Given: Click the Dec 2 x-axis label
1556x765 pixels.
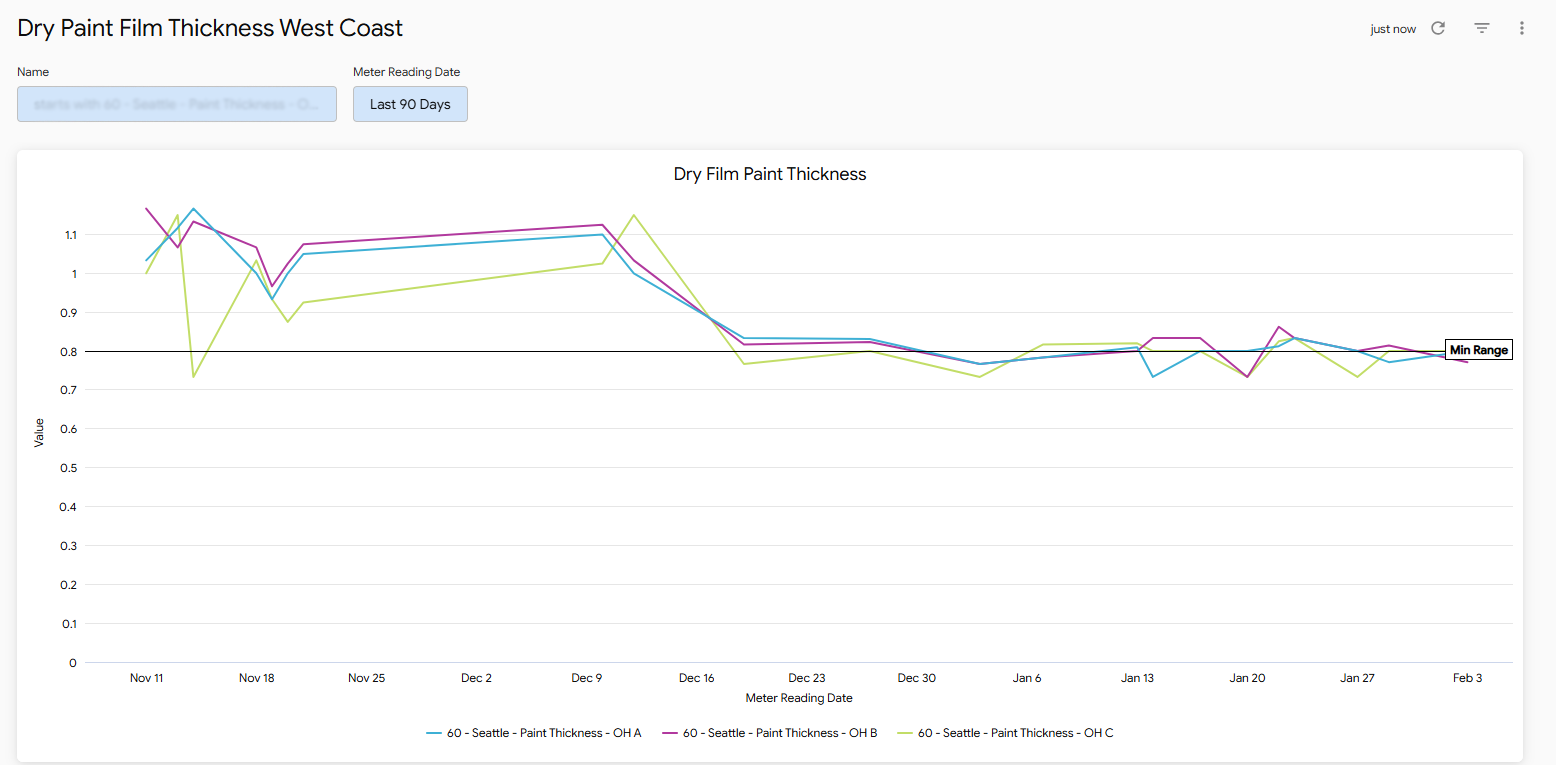Looking at the screenshot, I should (477, 678).
